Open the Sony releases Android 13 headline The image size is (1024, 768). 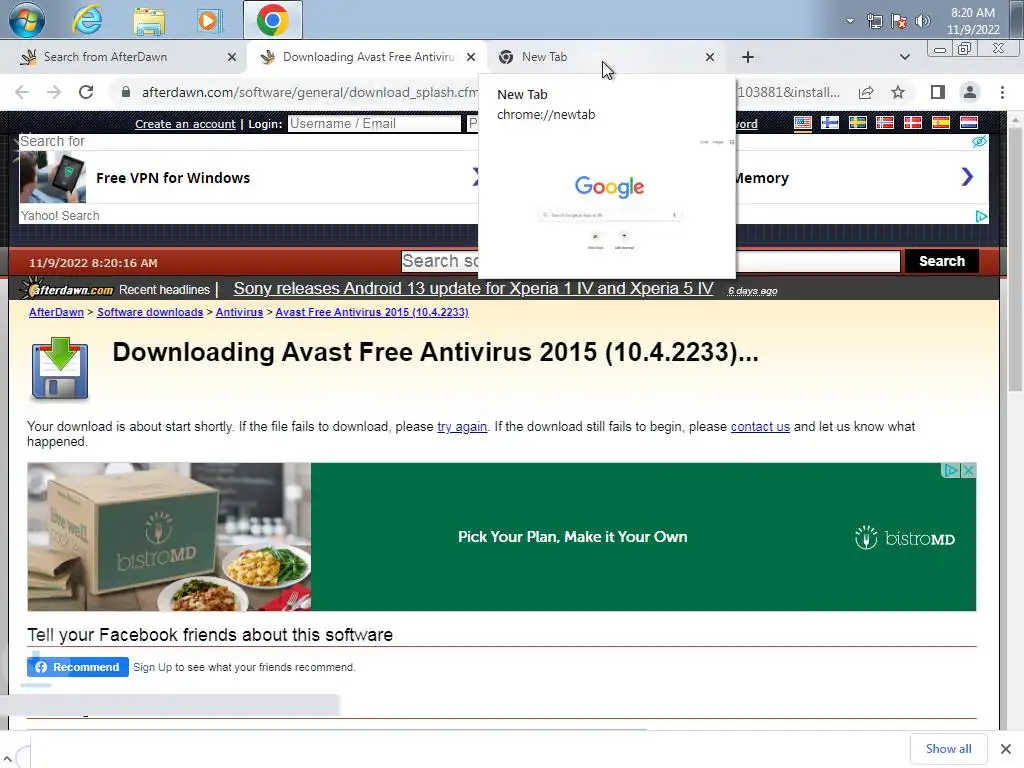tap(473, 289)
